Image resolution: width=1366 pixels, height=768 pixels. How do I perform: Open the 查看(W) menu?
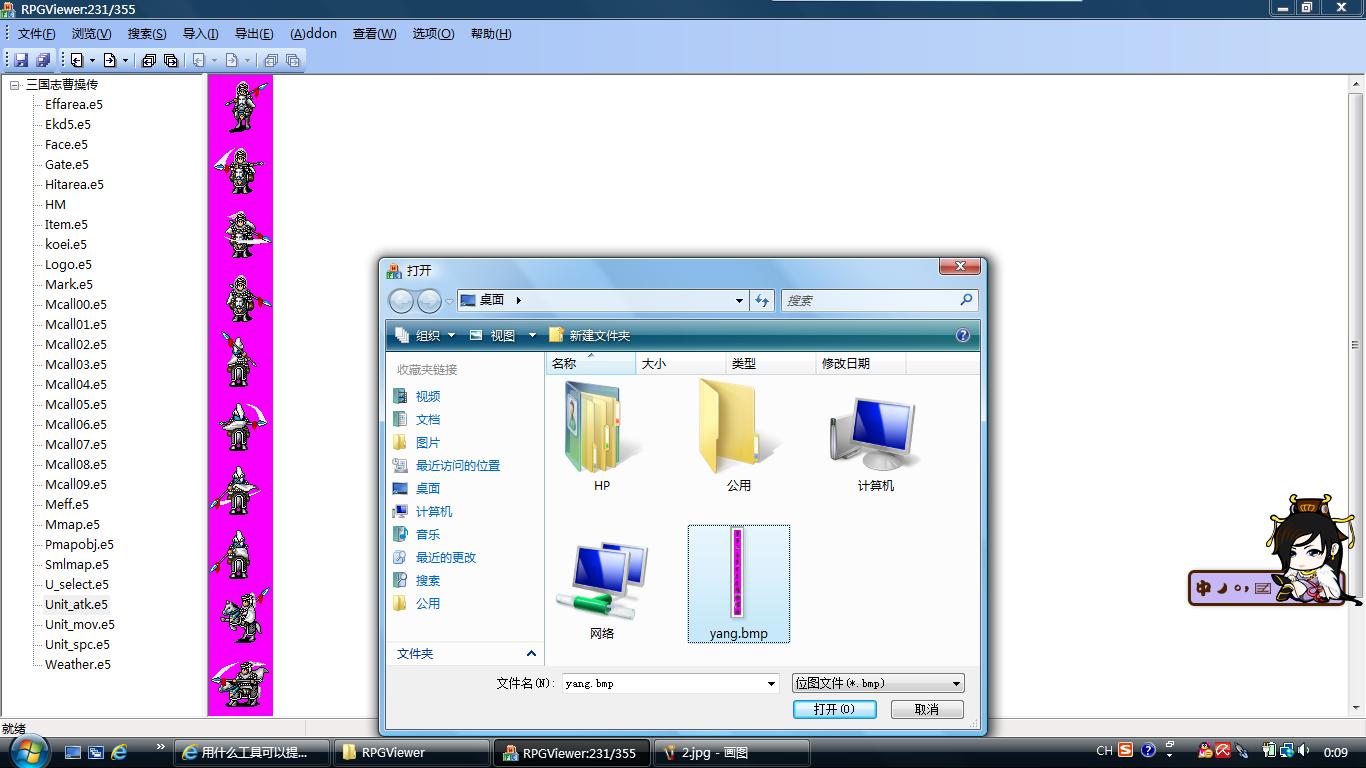coord(374,34)
